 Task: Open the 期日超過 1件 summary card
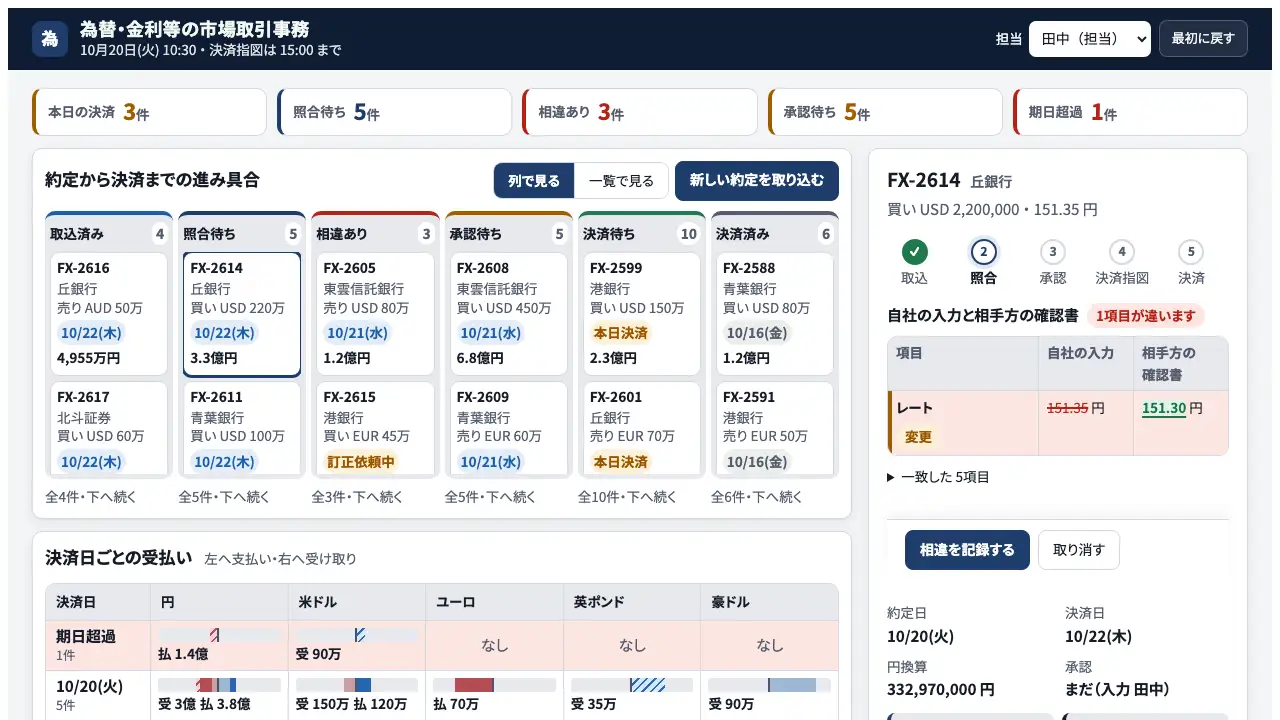(x=1130, y=112)
